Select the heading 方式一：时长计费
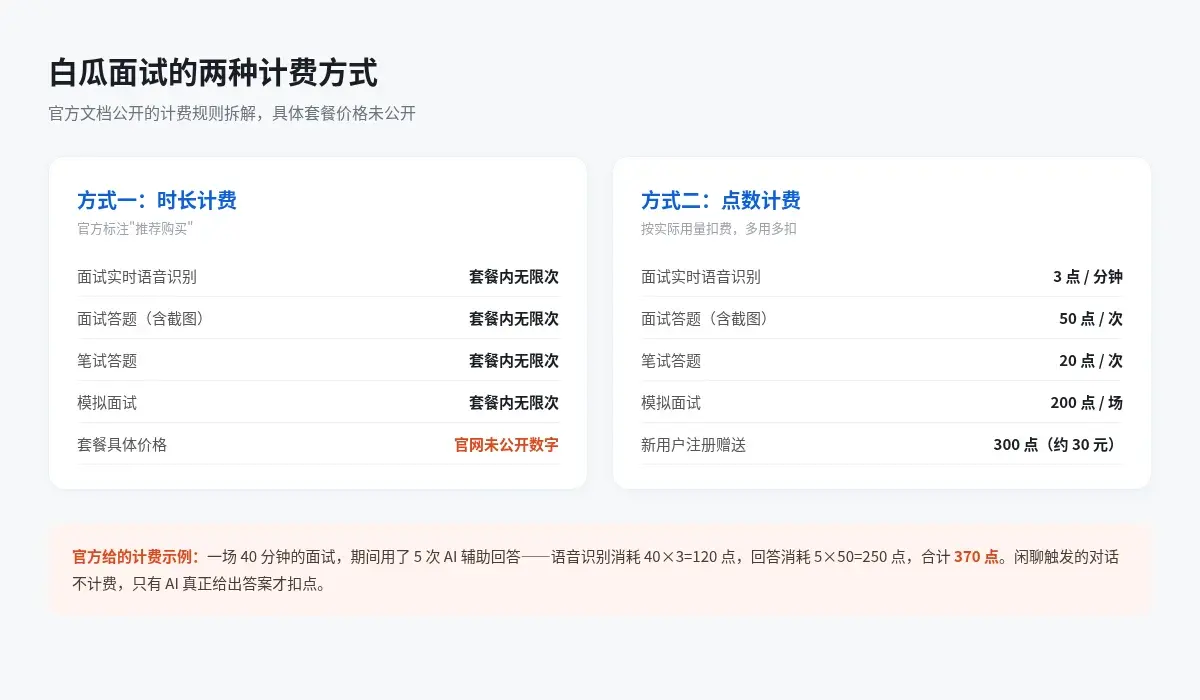Screen dimensions: 1200x700 coord(157,200)
